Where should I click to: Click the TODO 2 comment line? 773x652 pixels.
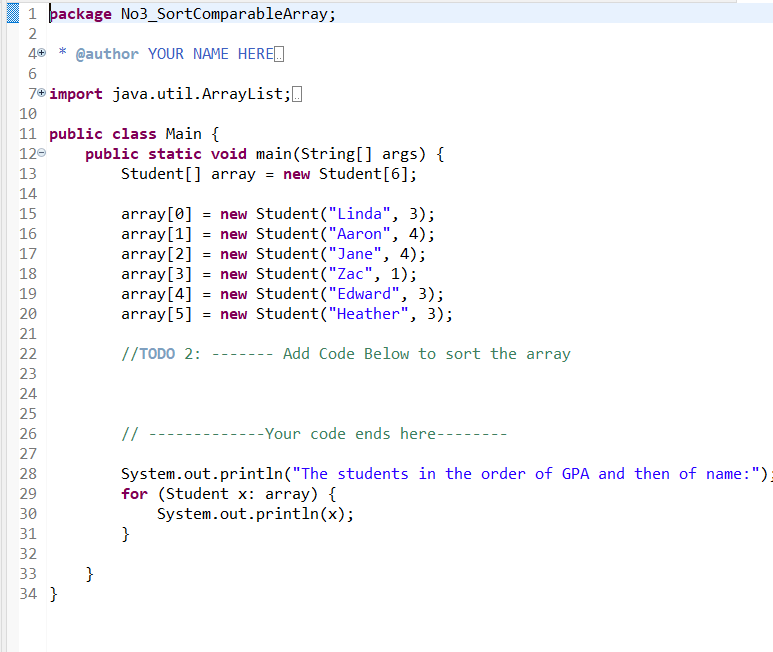[346, 354]
